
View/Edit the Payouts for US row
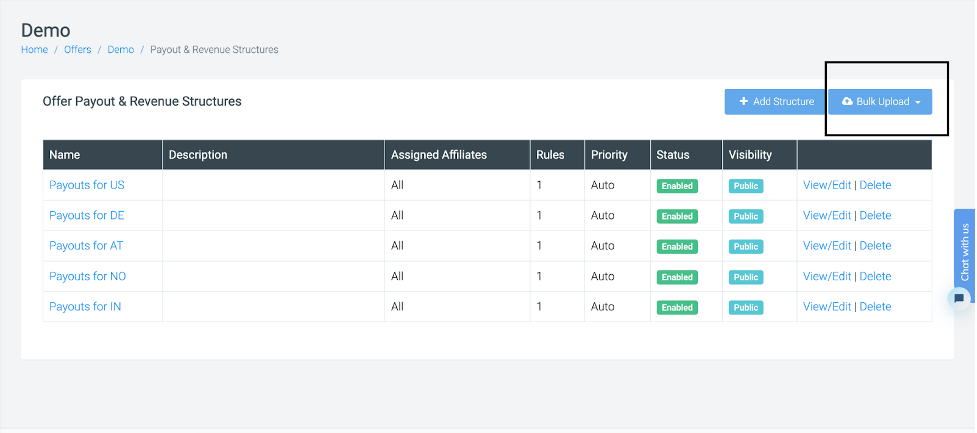click(826, 185)
